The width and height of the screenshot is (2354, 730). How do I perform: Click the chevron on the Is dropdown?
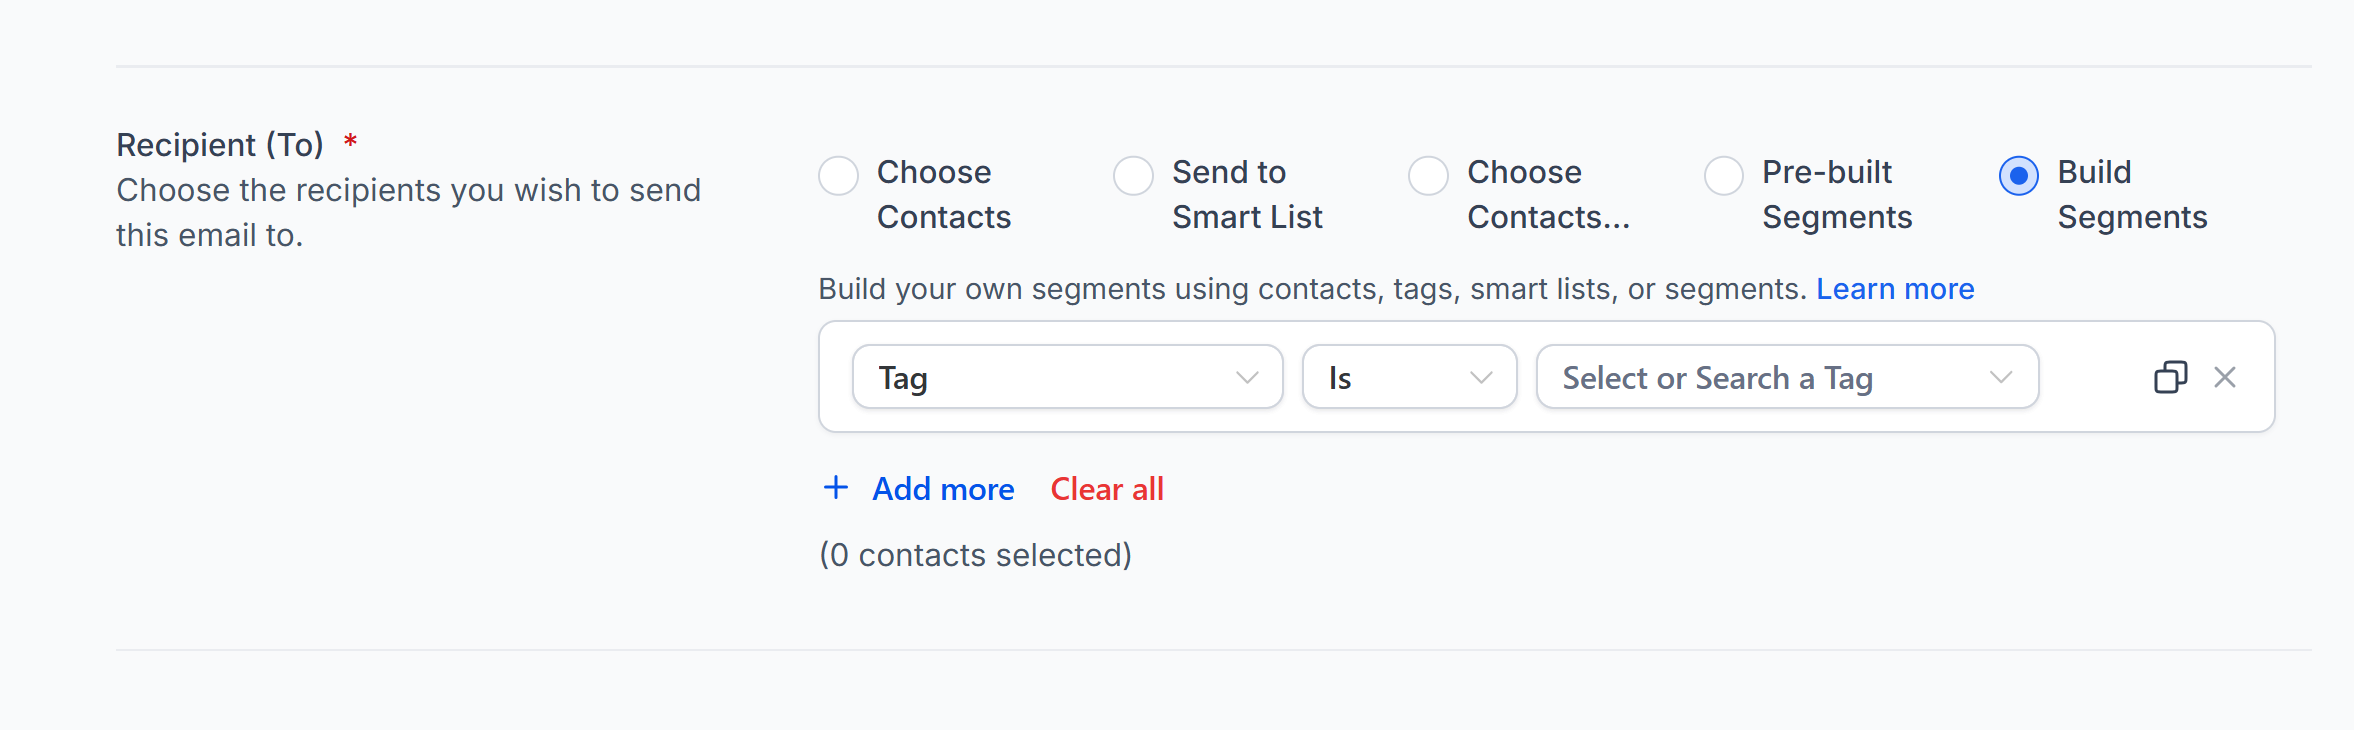[x=1483, y=377]
